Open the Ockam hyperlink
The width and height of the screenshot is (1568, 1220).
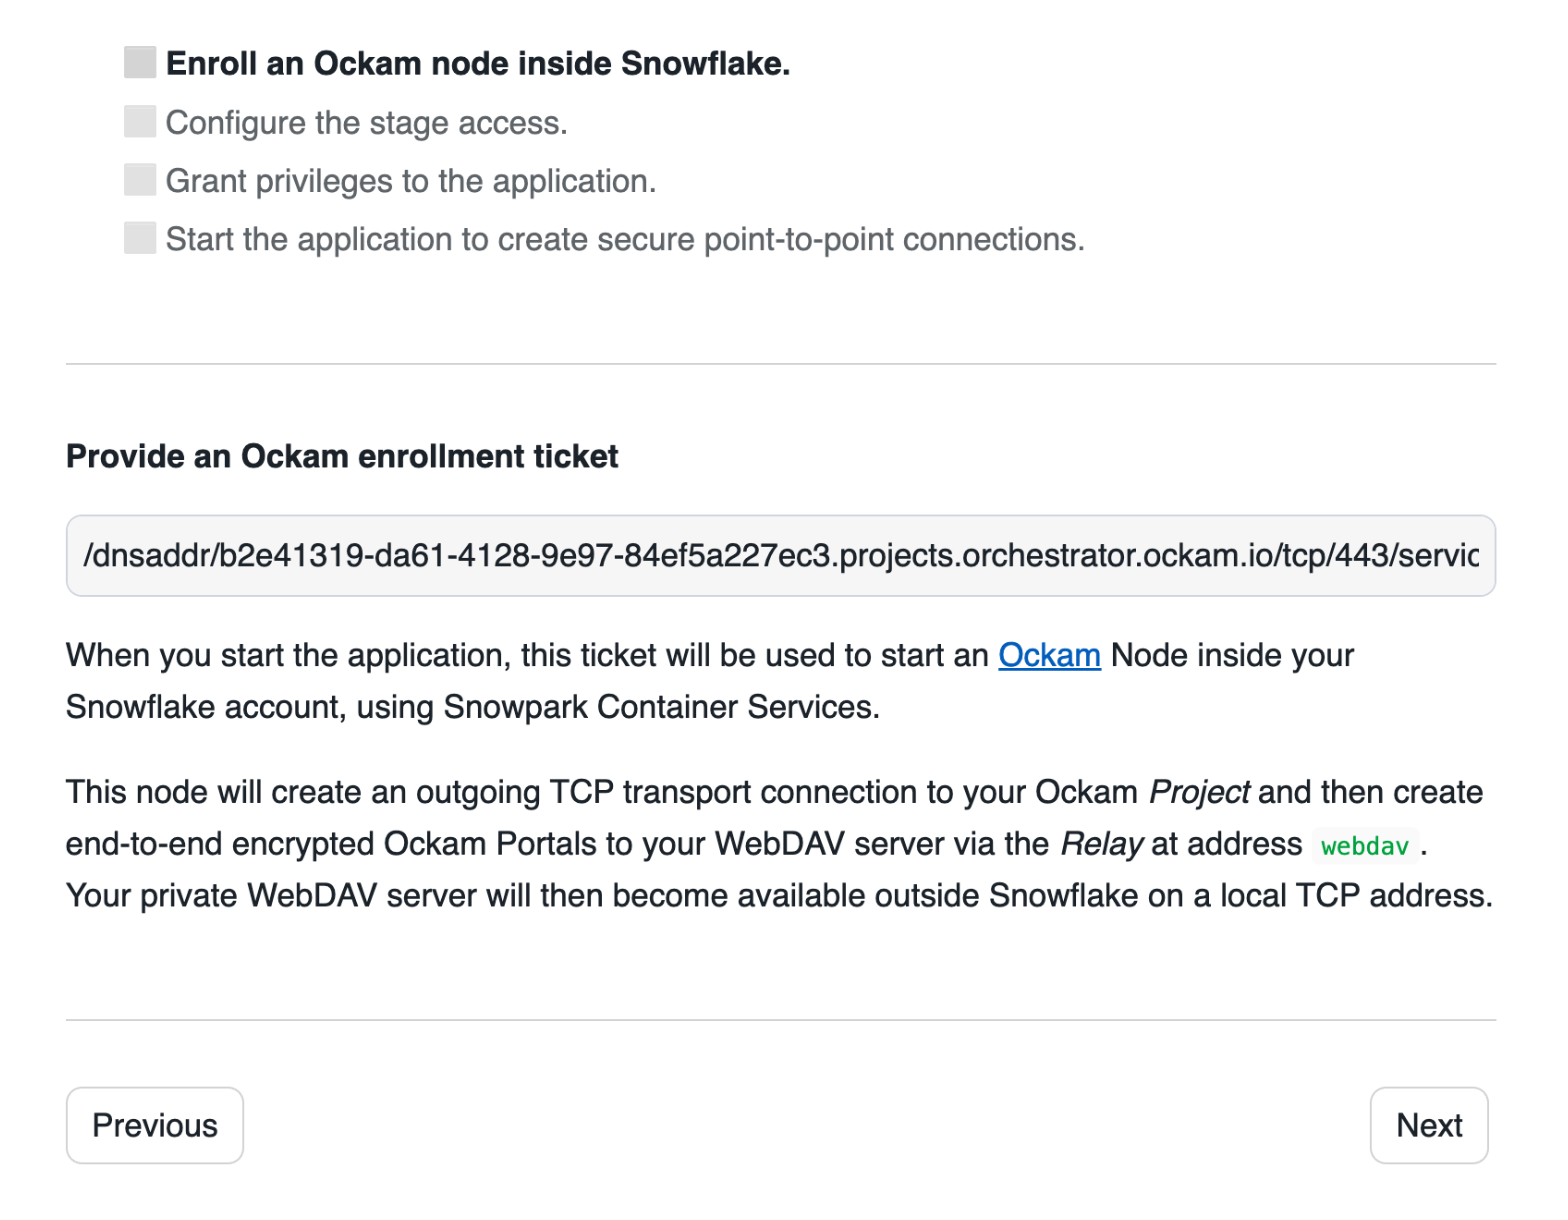pyautogui.click(x=1049, y=655)
